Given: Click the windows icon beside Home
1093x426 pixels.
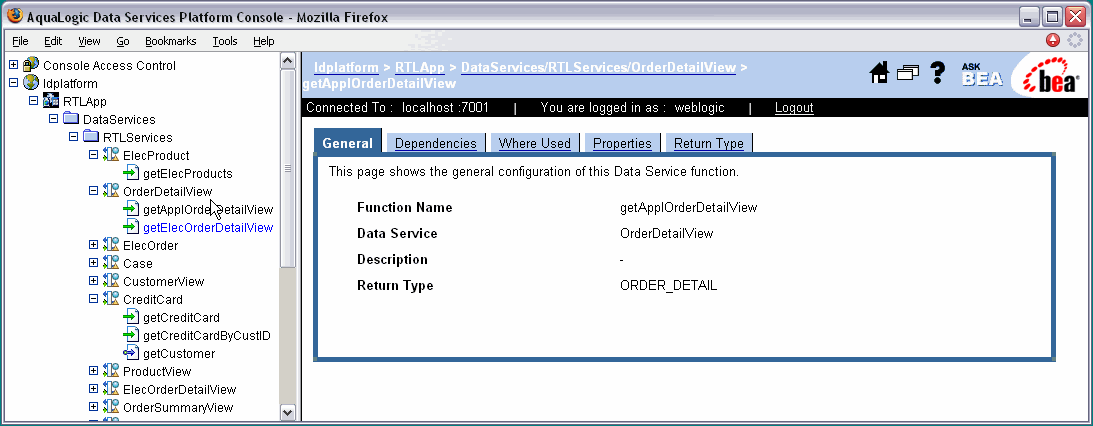Looking at the screenshot, I should [908, 73].
